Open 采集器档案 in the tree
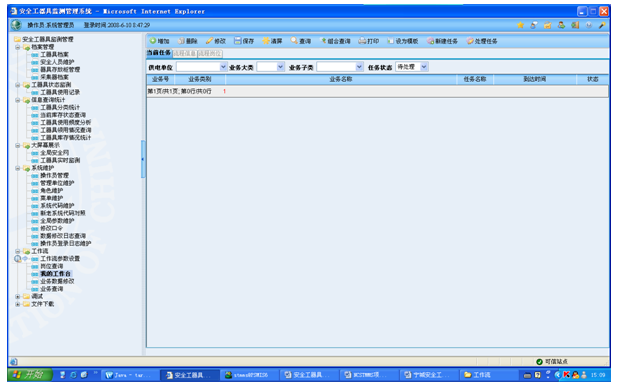The image size is (617, 385). coord(54,77)
